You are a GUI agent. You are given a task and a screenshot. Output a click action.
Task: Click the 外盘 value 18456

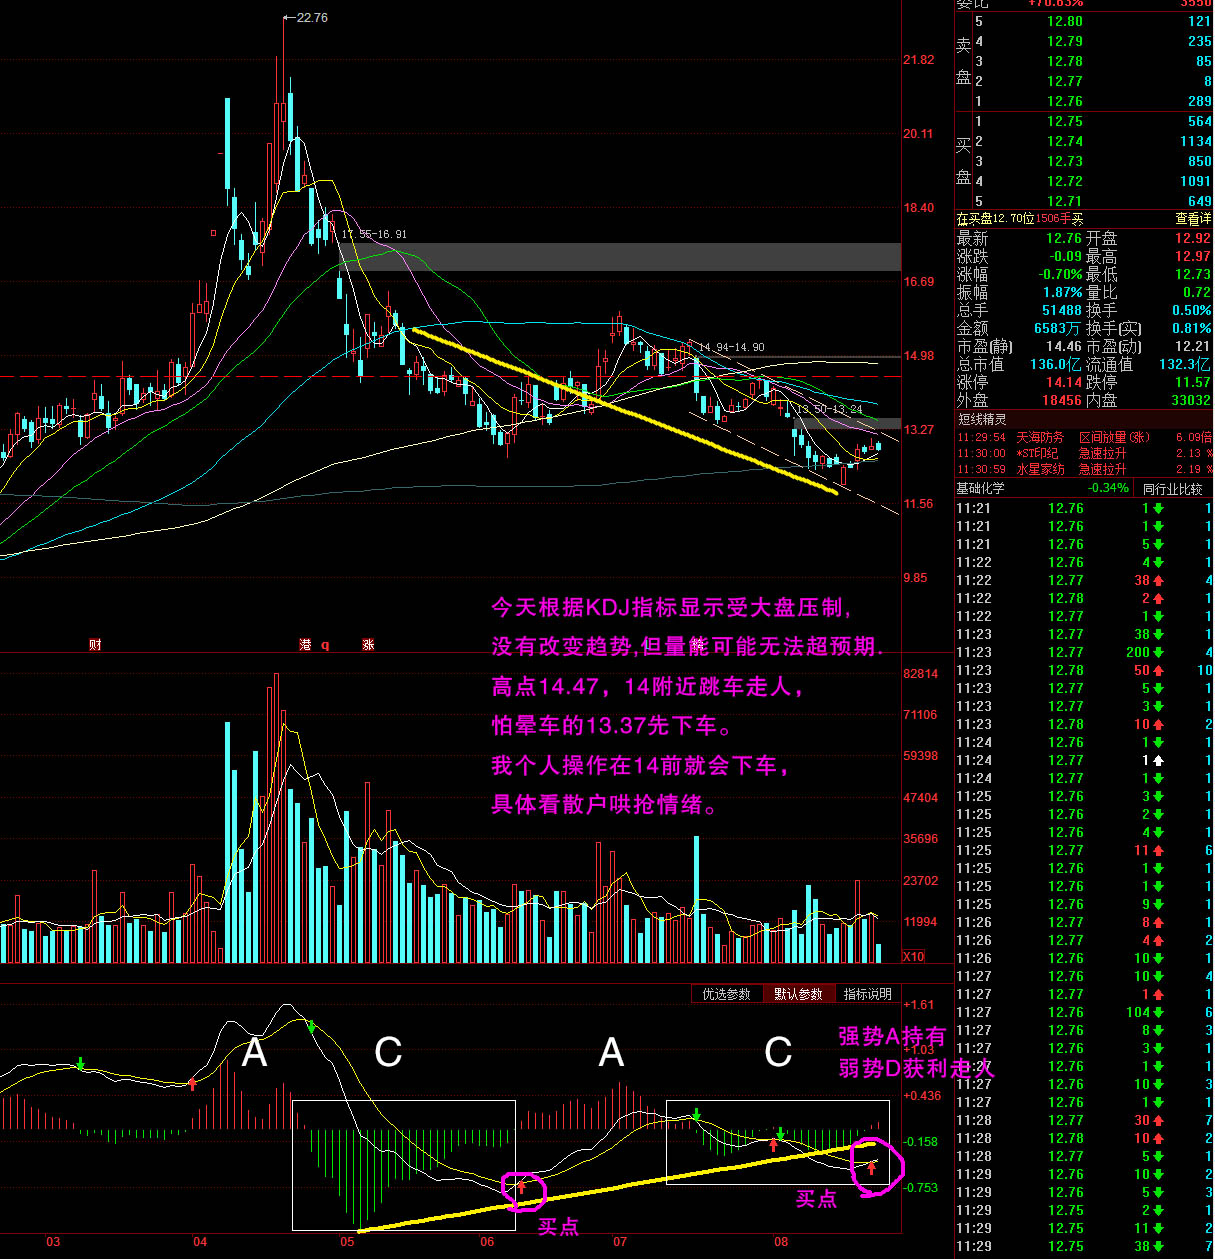coord(1062,400)
